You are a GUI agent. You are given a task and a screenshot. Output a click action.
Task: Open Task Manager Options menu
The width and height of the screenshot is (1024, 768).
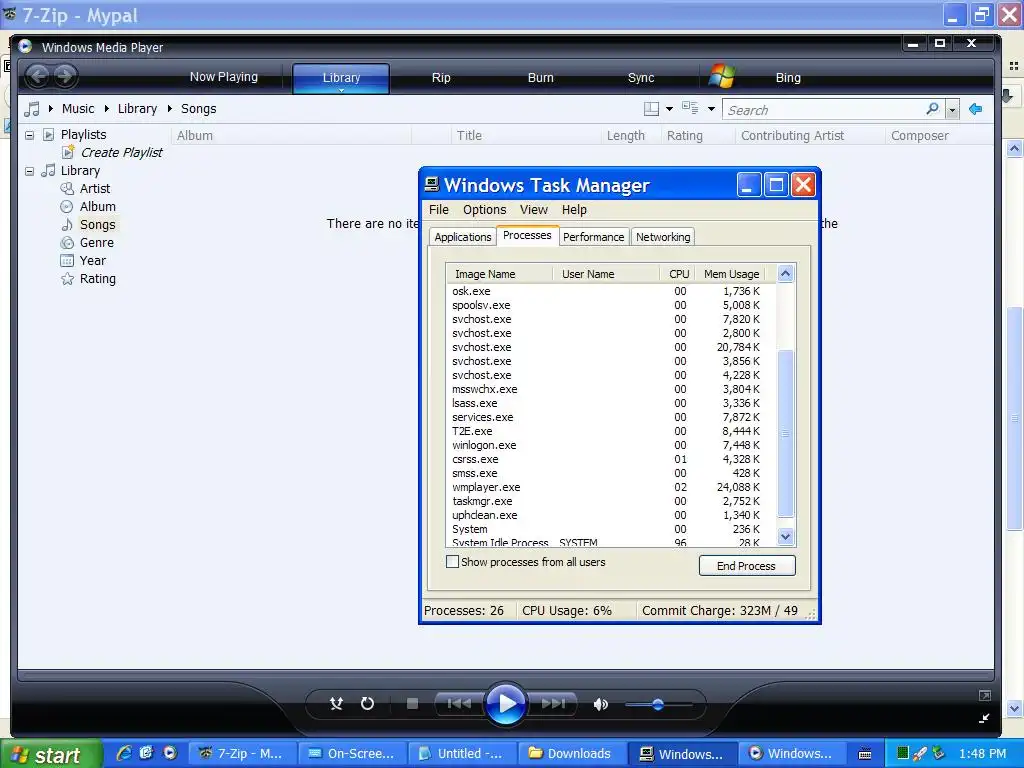point(485,210)
